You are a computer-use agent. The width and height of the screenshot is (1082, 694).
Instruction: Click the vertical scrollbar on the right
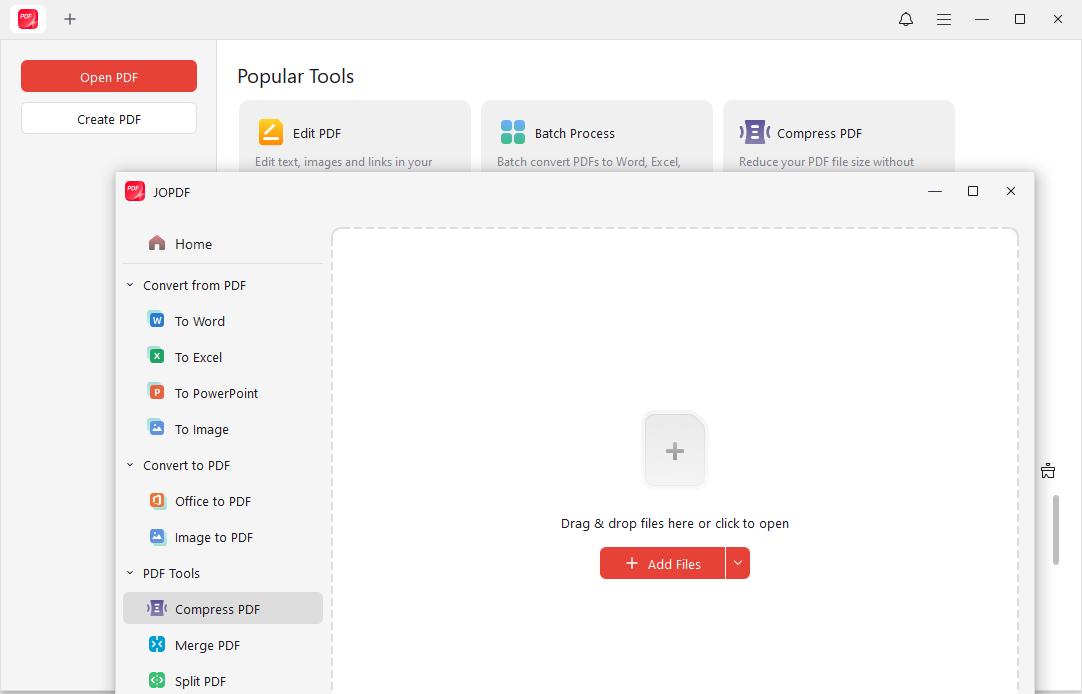click(1057, 530)
